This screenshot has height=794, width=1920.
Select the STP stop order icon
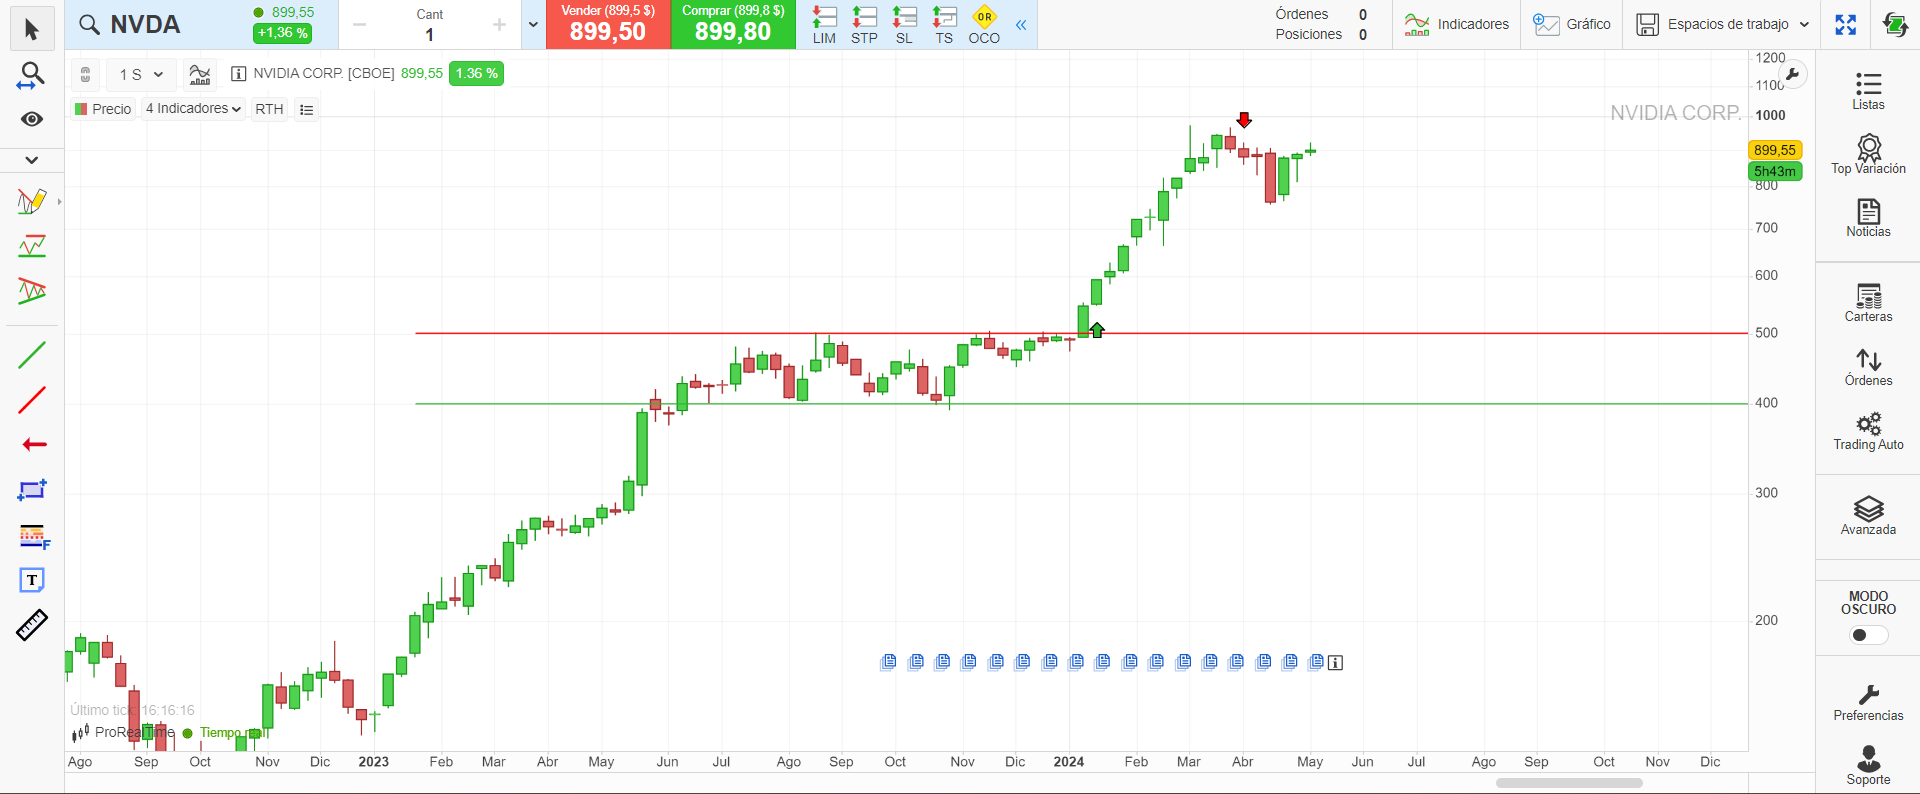click(x=864, y=25)
